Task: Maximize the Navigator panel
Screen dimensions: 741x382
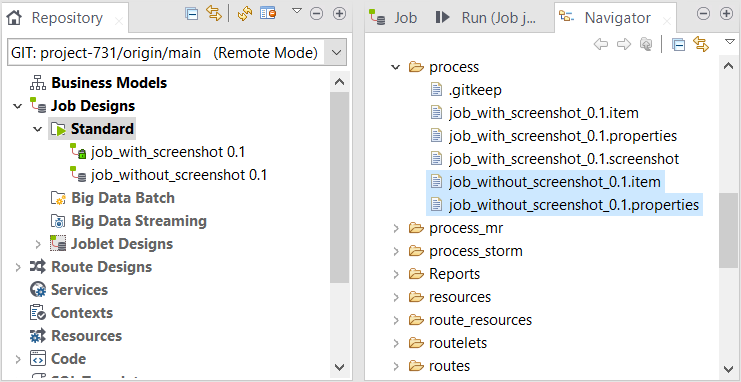Action: click(726, 14)
